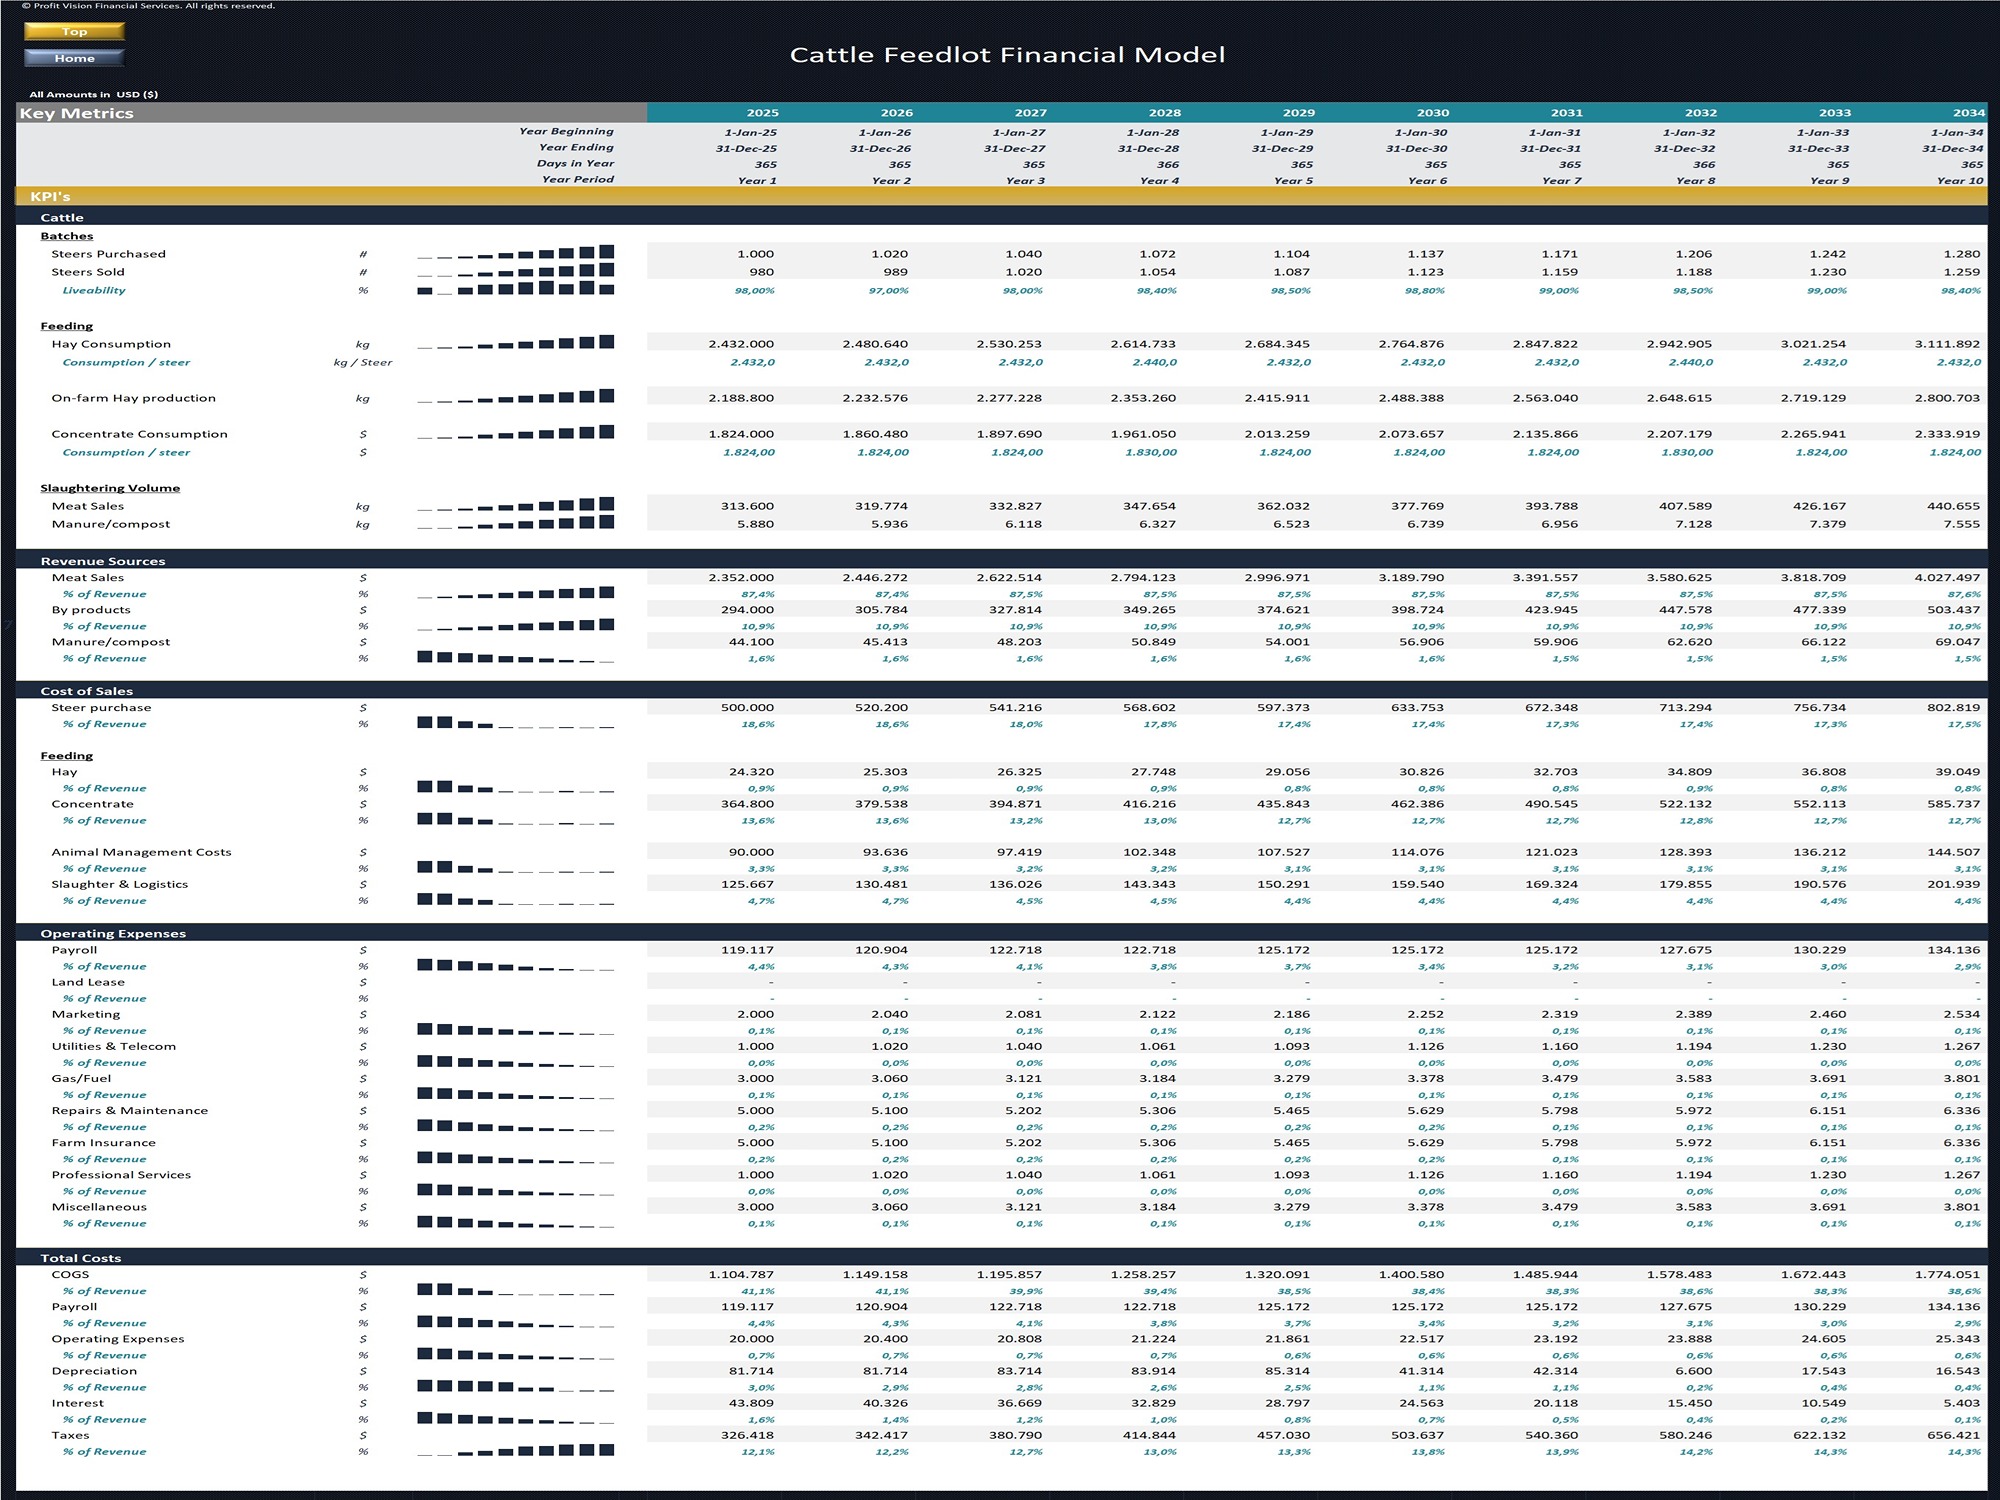Click the Revenue Sources section header

(x=103, y=561)
